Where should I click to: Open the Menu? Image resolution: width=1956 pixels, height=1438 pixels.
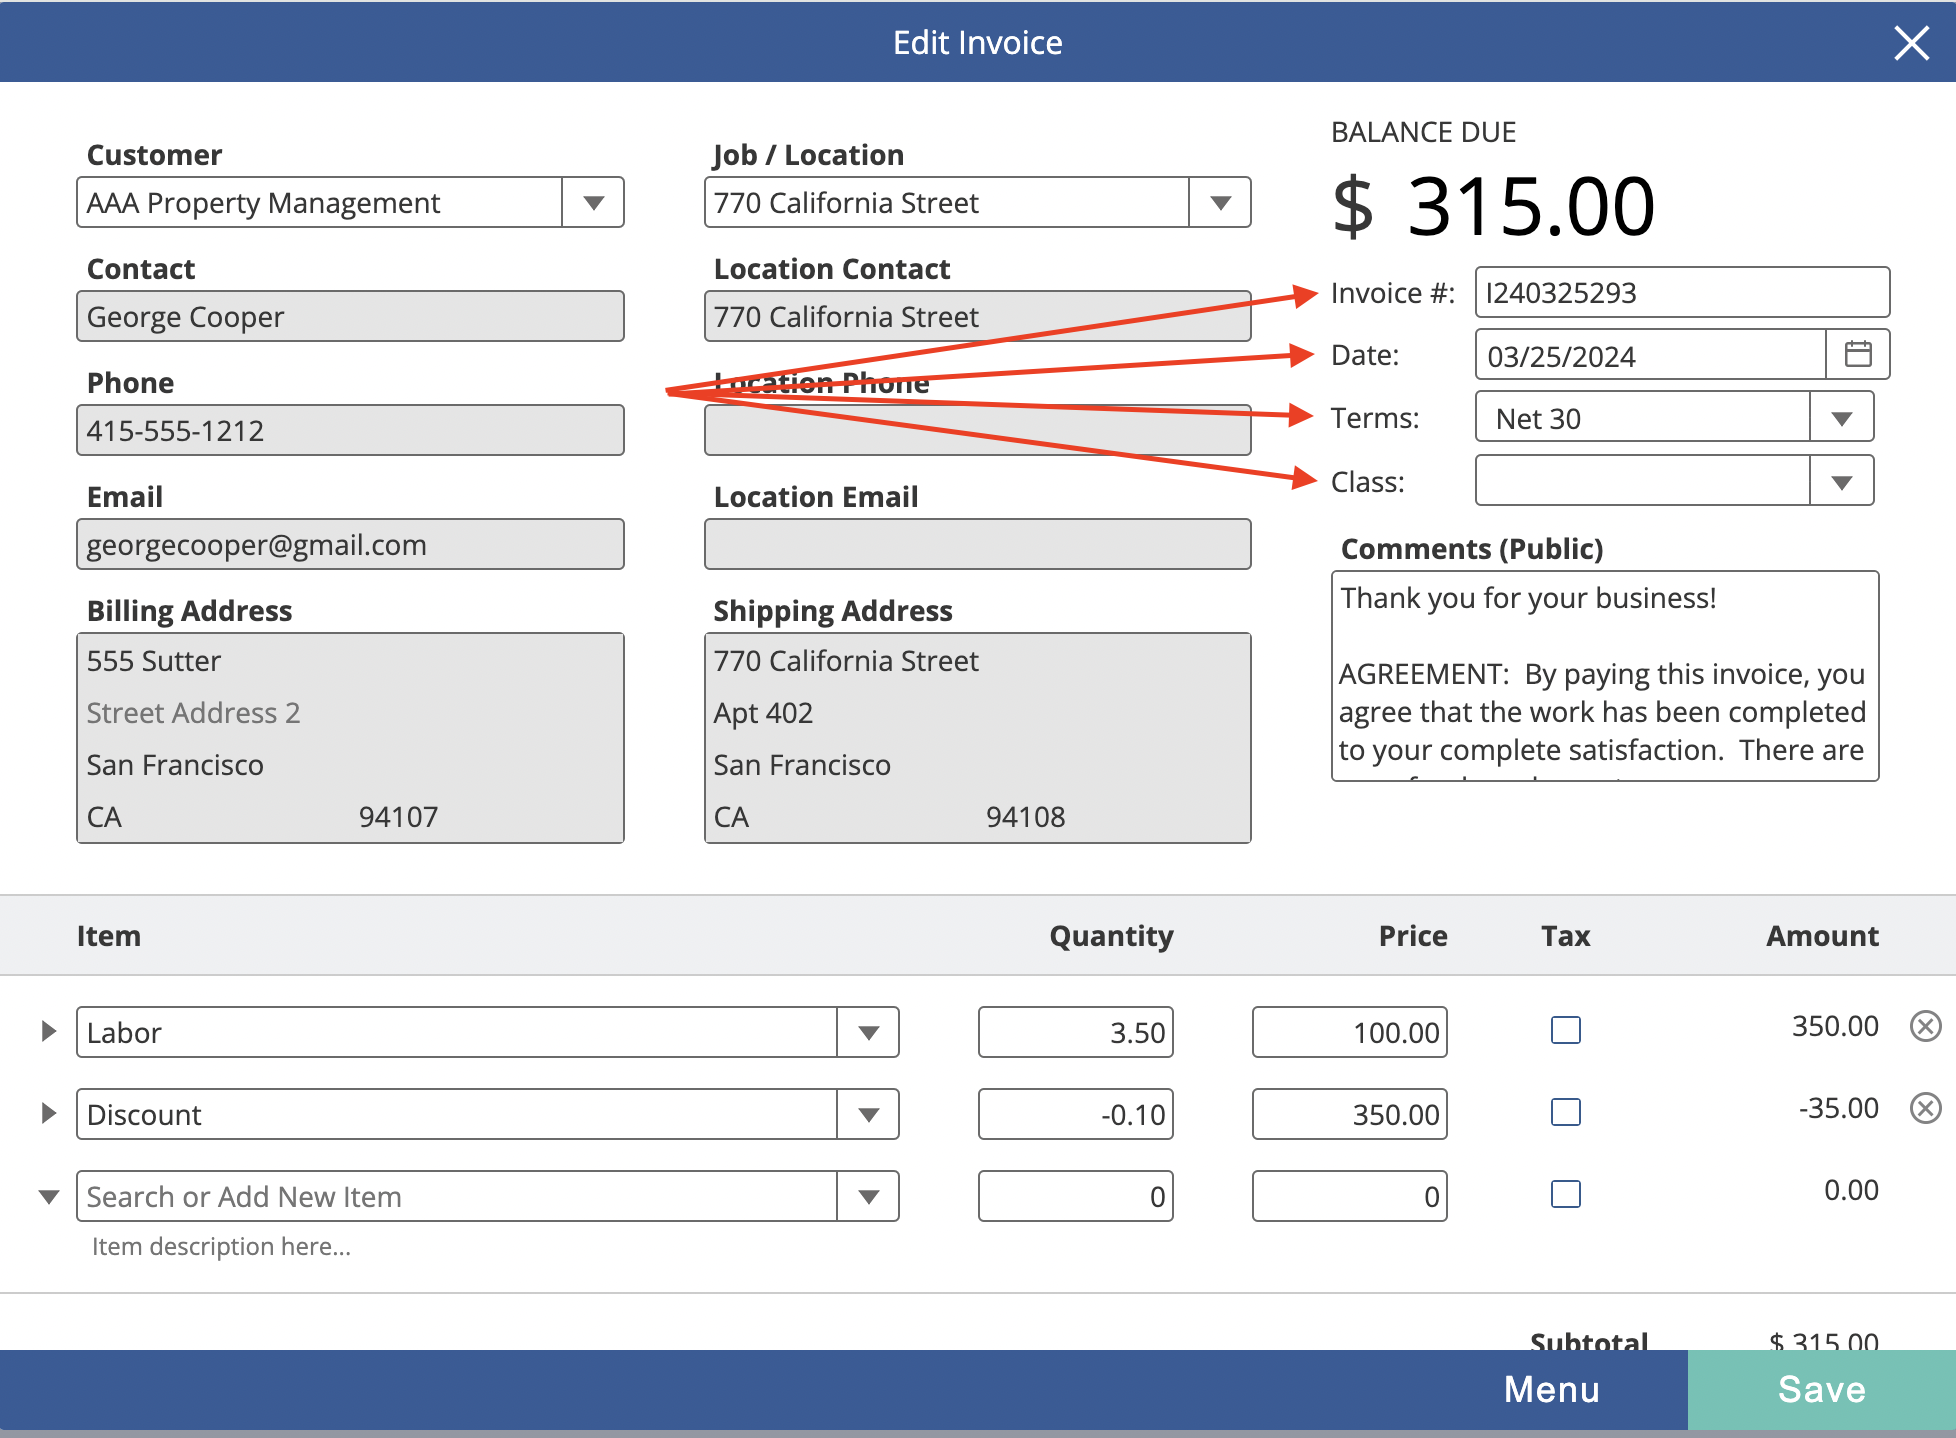(1550, 1389)
